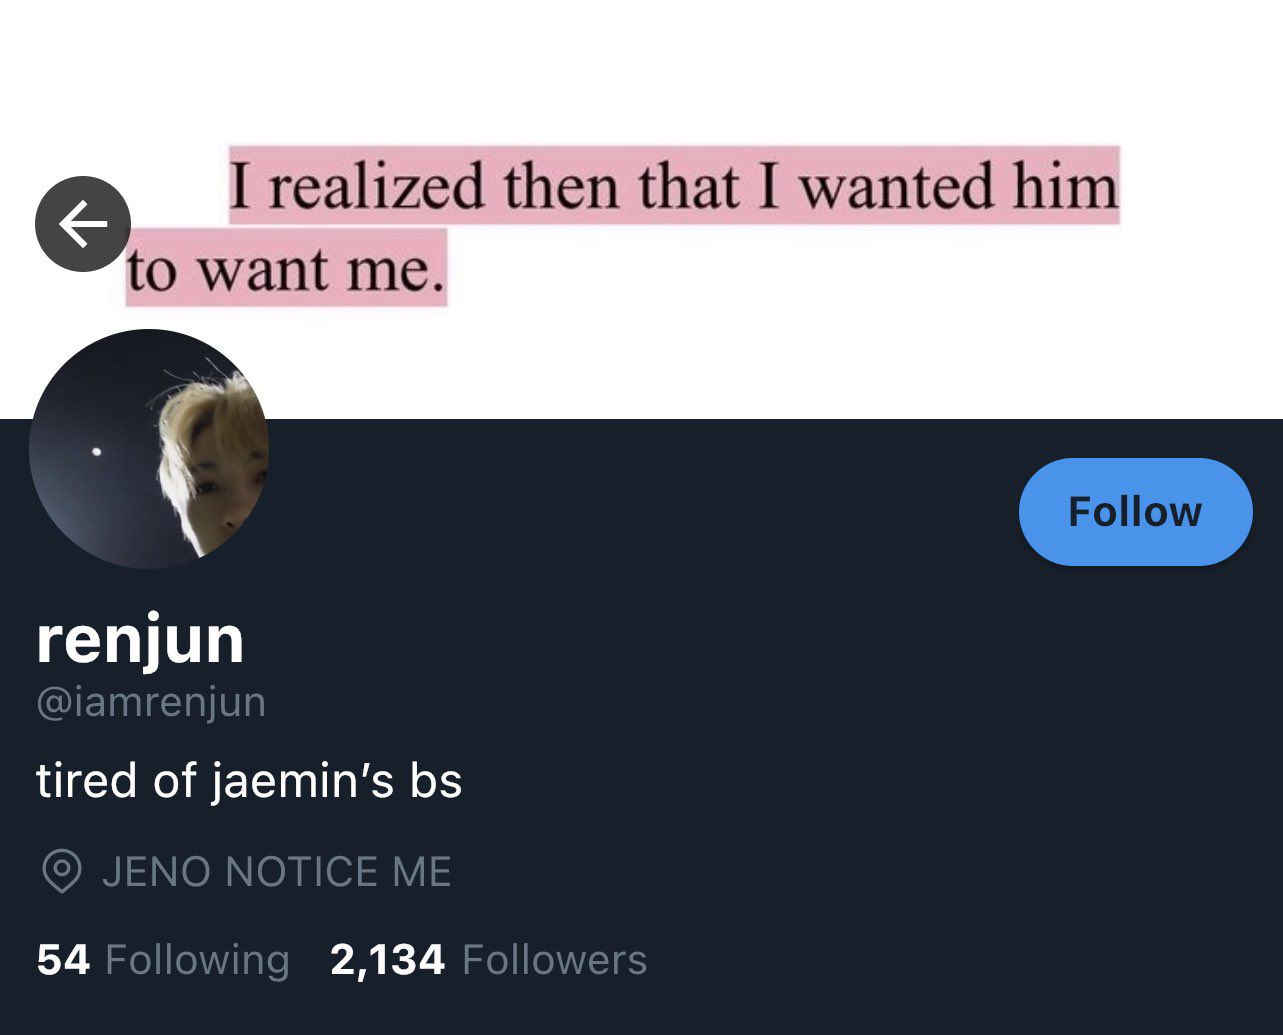Select the display name renjun
The width and height of the screenshot is (1283, 1035).
pyautogui.click(x=140, y=640)
